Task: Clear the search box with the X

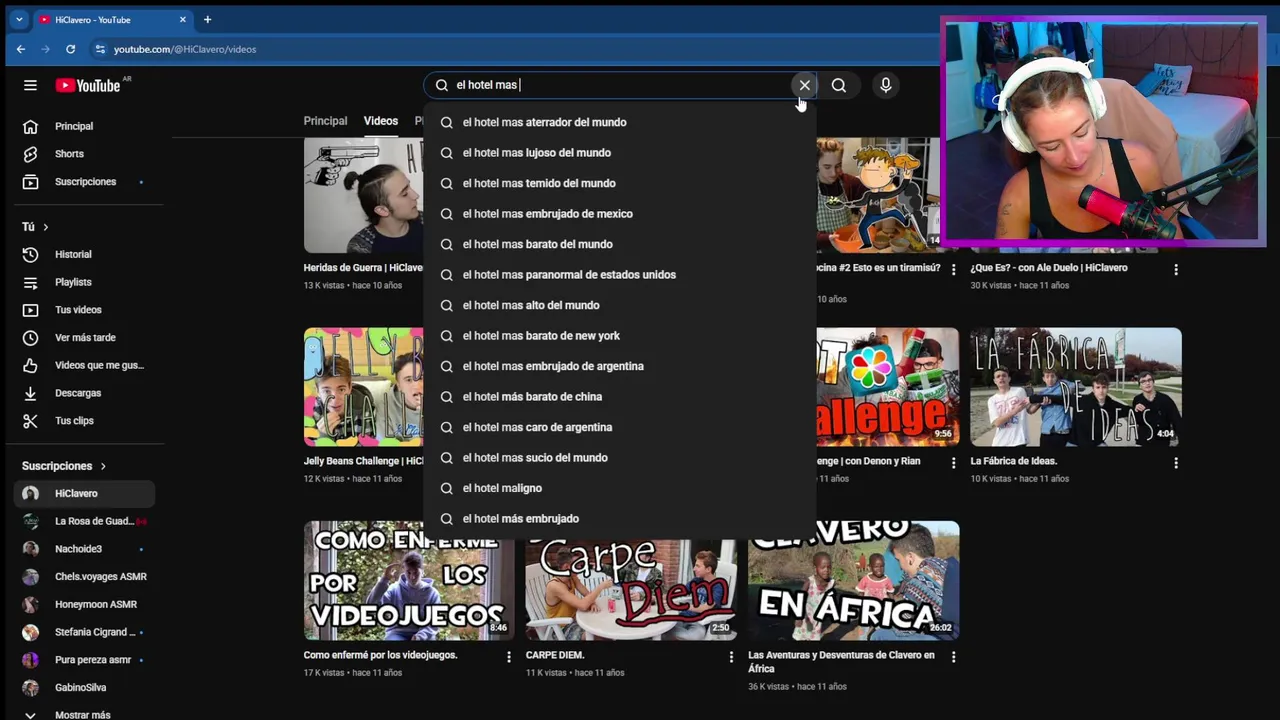Action: [x=804, y=85]
